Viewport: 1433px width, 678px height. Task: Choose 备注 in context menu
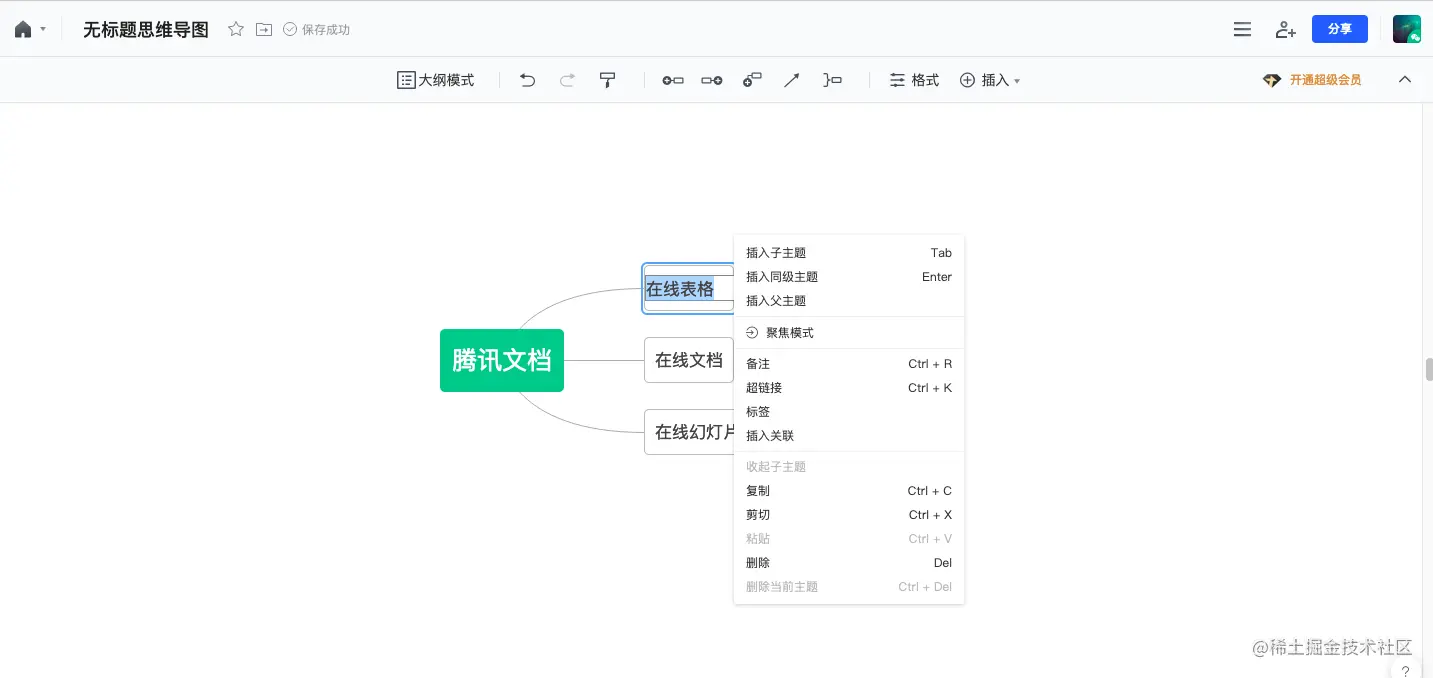[849, 364]
